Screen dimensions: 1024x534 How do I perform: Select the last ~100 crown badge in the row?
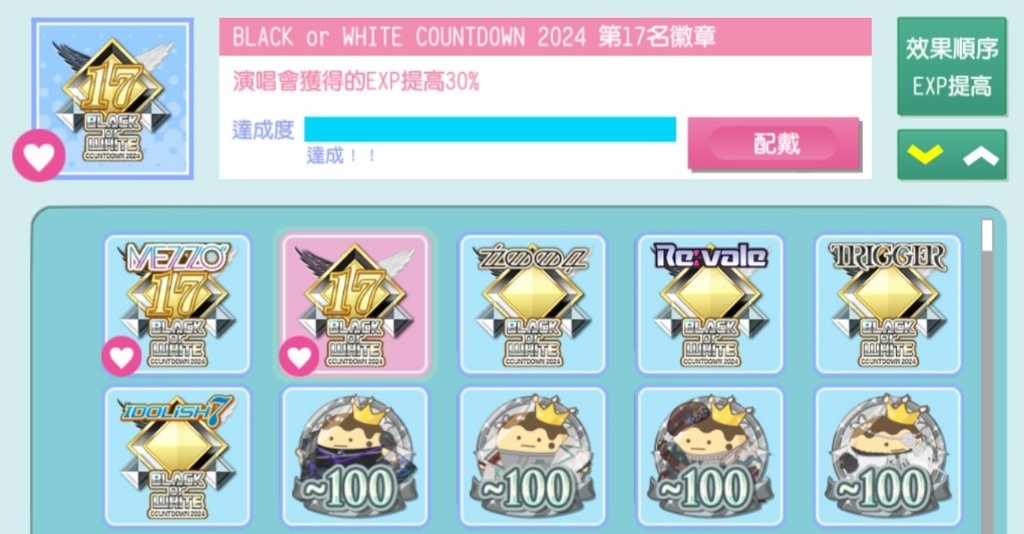(888, 456)
